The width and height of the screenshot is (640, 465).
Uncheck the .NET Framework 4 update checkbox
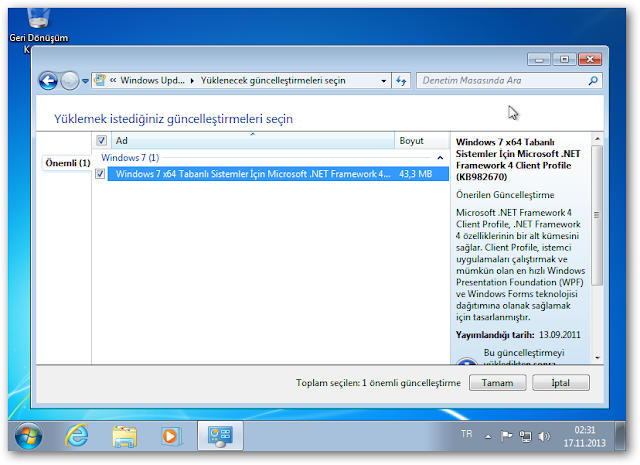tap(100, 174)
